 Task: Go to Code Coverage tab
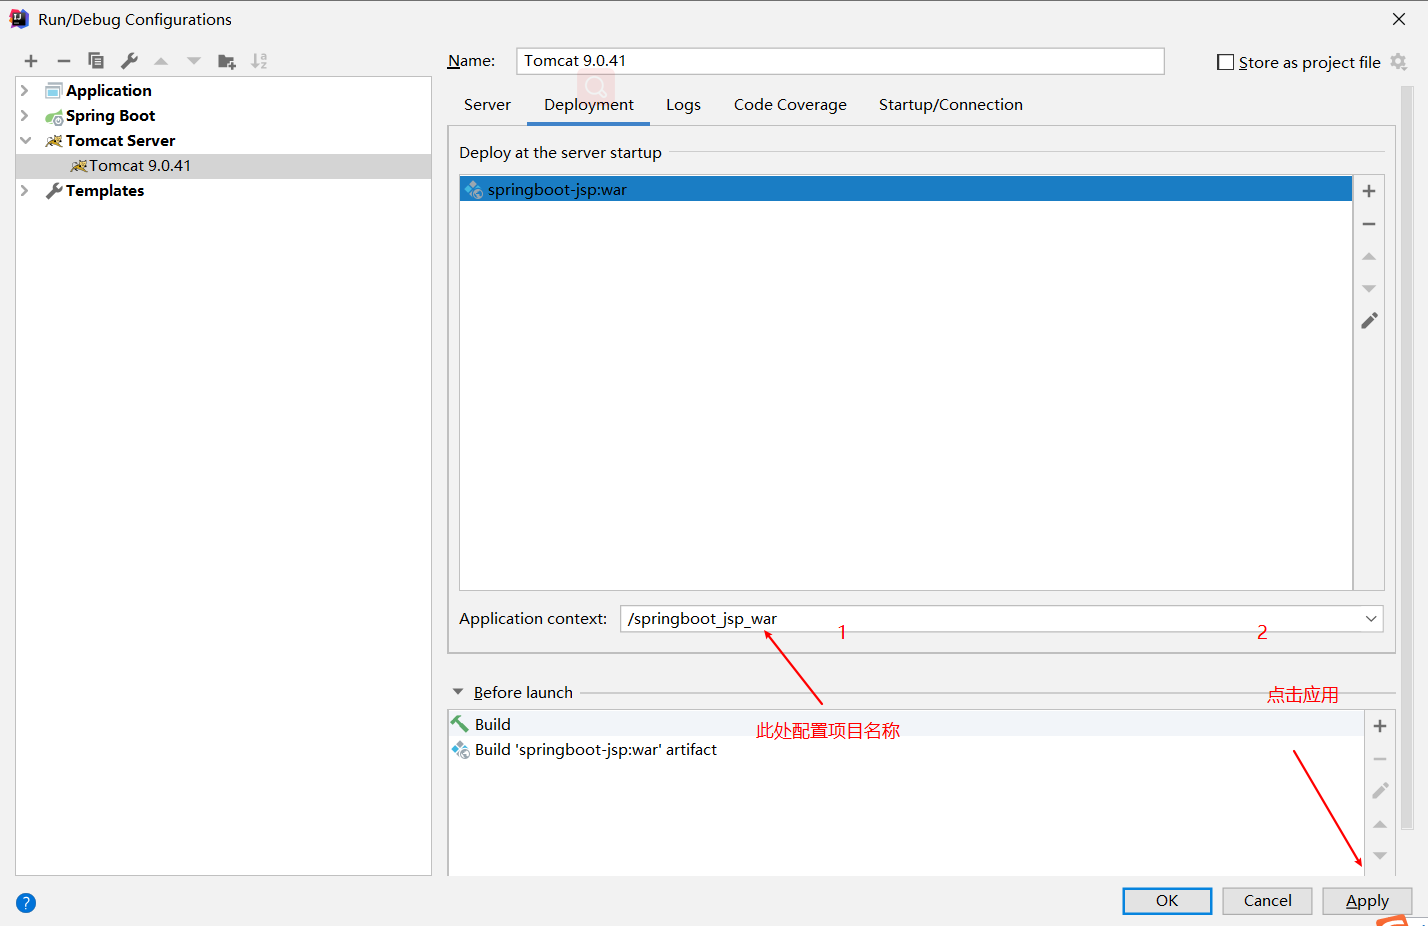790,105
